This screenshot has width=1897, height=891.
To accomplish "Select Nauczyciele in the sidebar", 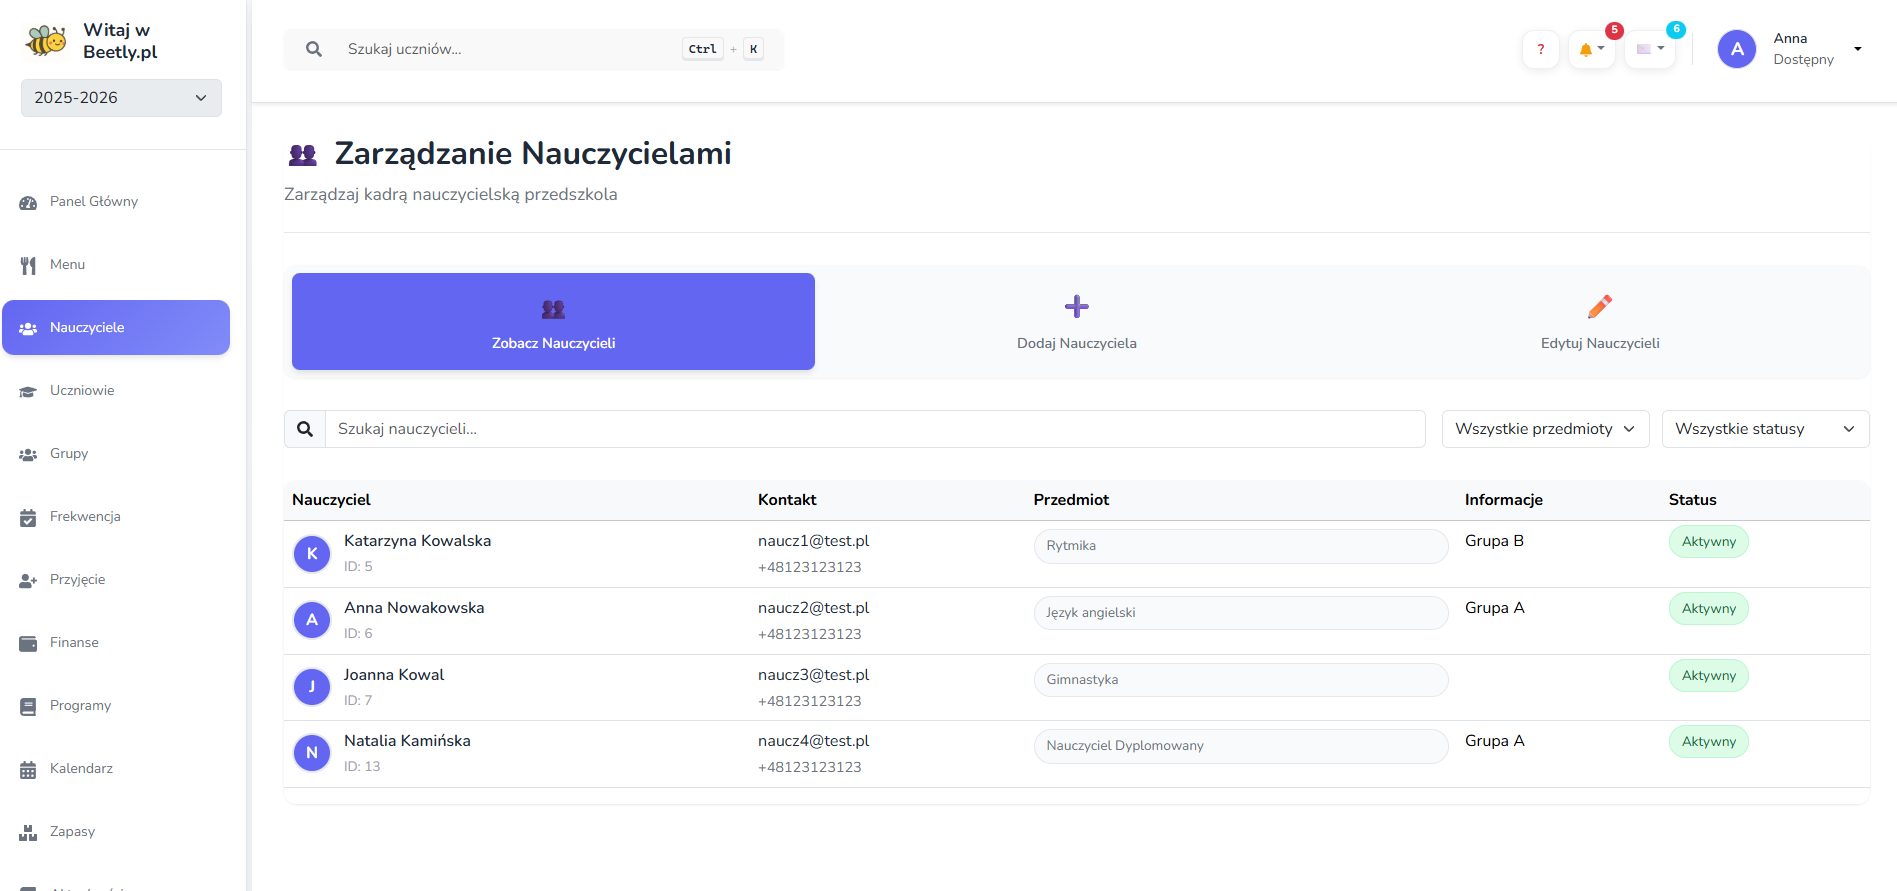I will click(116, 328).
